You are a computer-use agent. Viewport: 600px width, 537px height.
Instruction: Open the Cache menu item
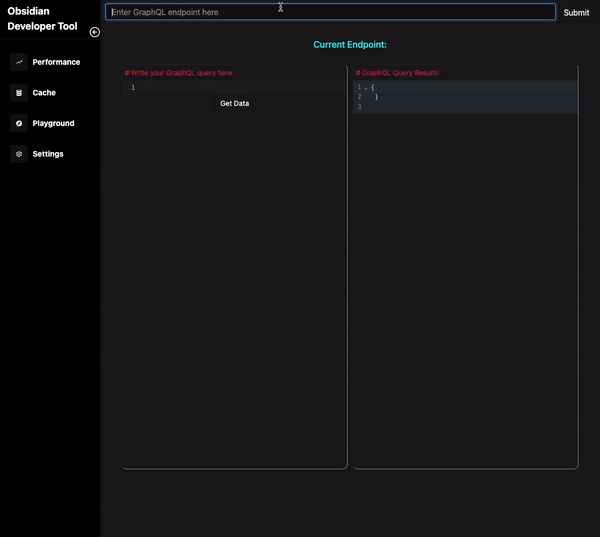pos(44,93)
